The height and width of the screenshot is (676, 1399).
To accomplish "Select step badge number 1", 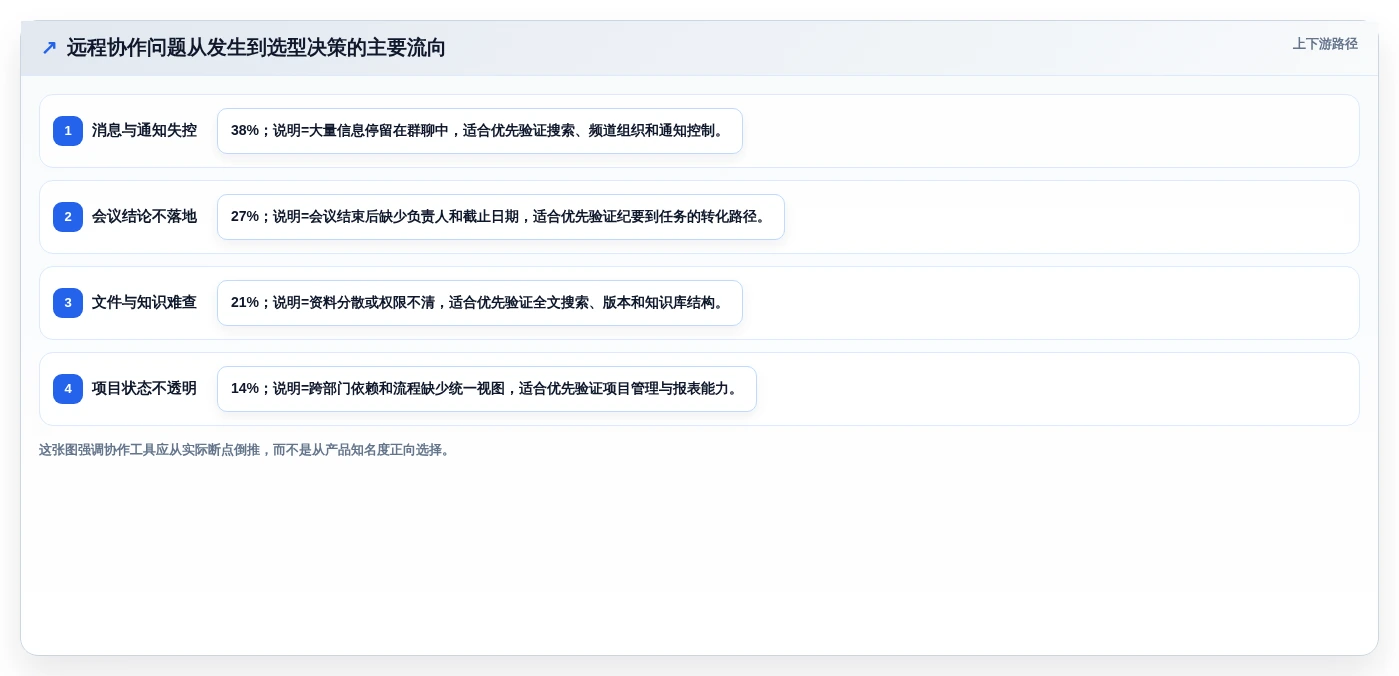I will point(68,131).
